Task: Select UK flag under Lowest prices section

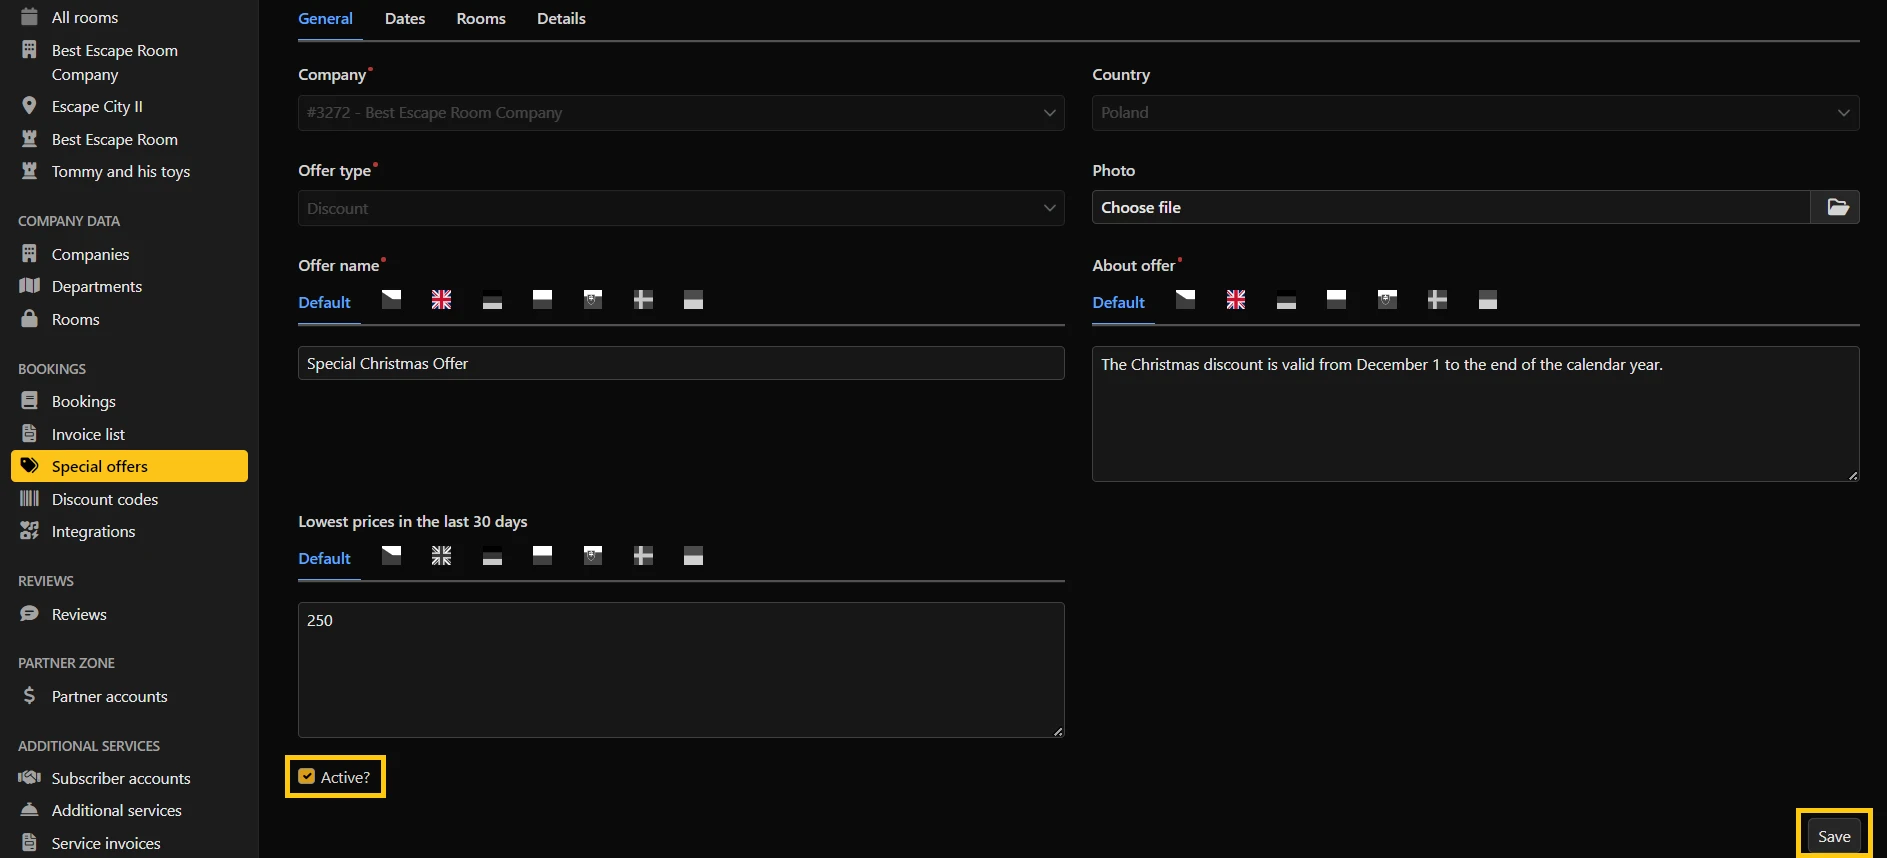Action: (441, 556)
